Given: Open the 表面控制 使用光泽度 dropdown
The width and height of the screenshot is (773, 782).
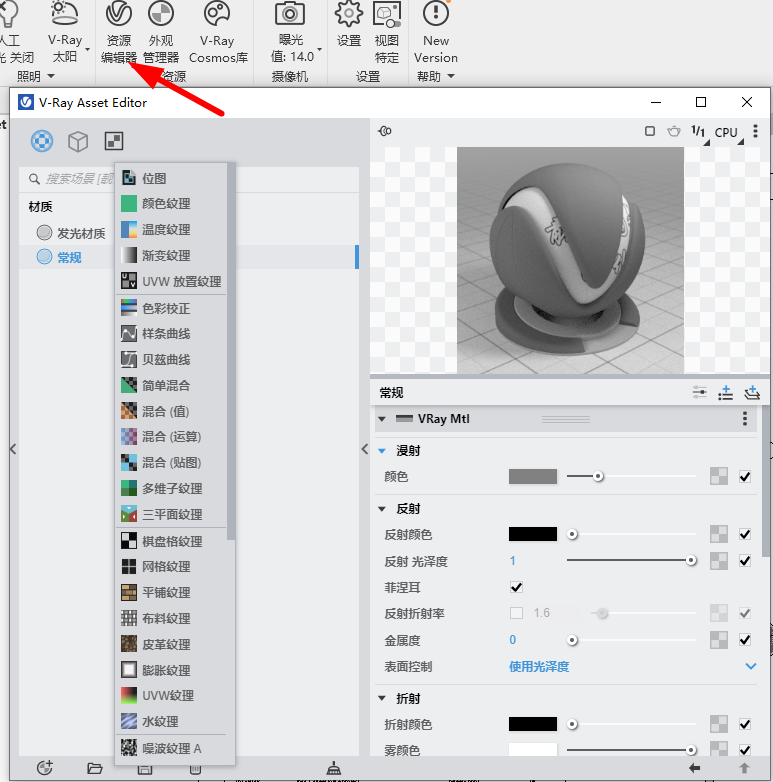Looking at the screenshot, I should tap(632, 666).
